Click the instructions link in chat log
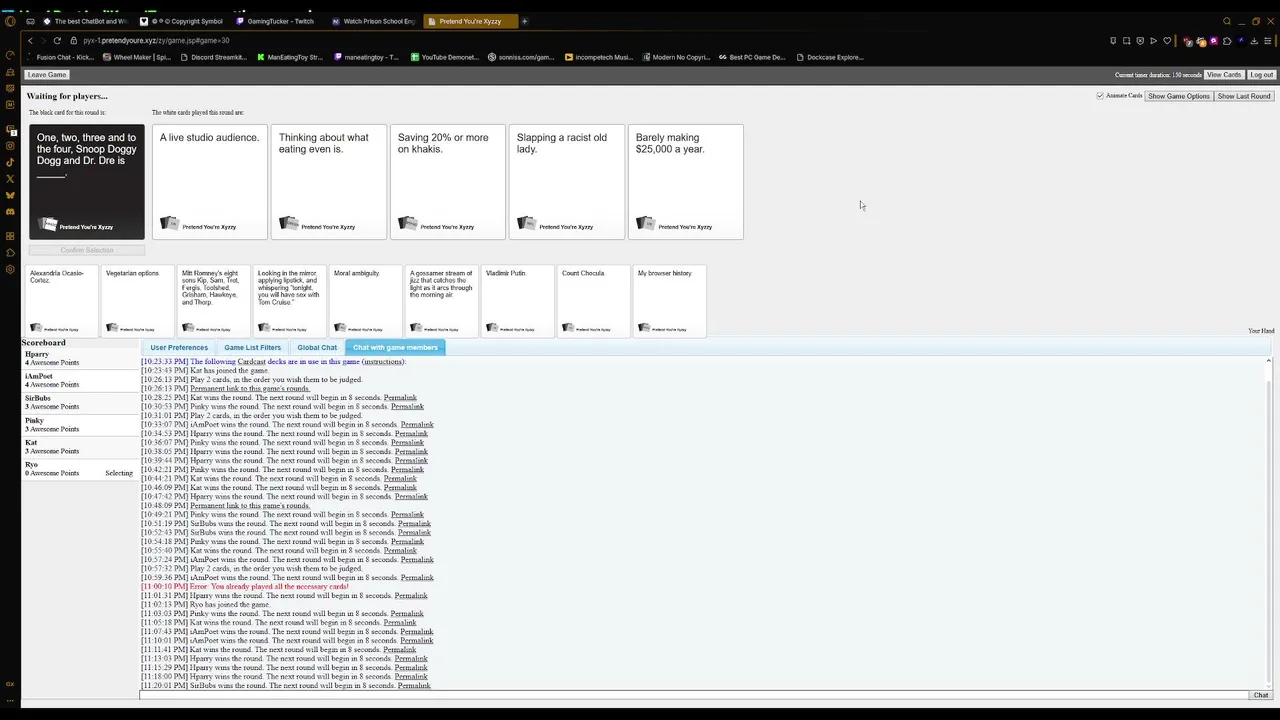Viewport: 1280px width, 720px height. [383, 362]
